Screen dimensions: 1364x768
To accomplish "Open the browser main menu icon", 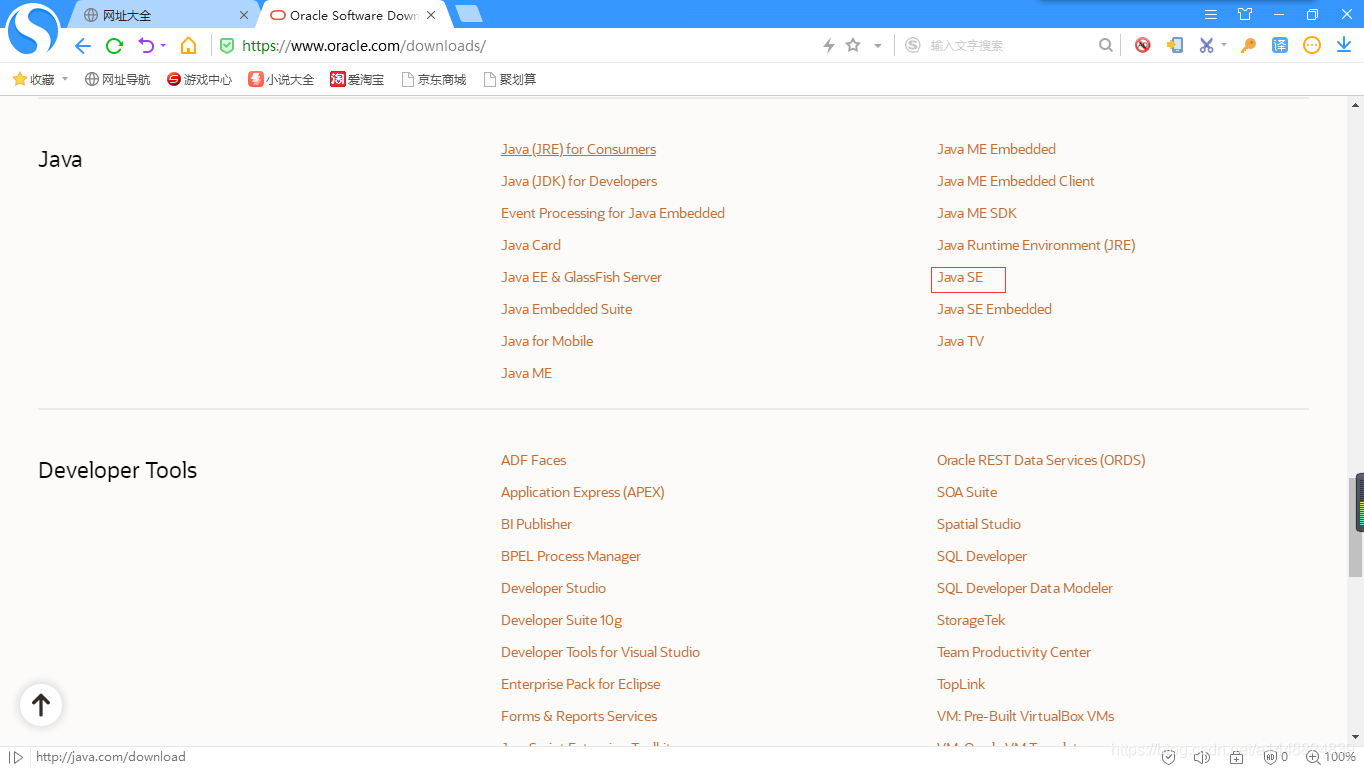I will (1211, 14).
